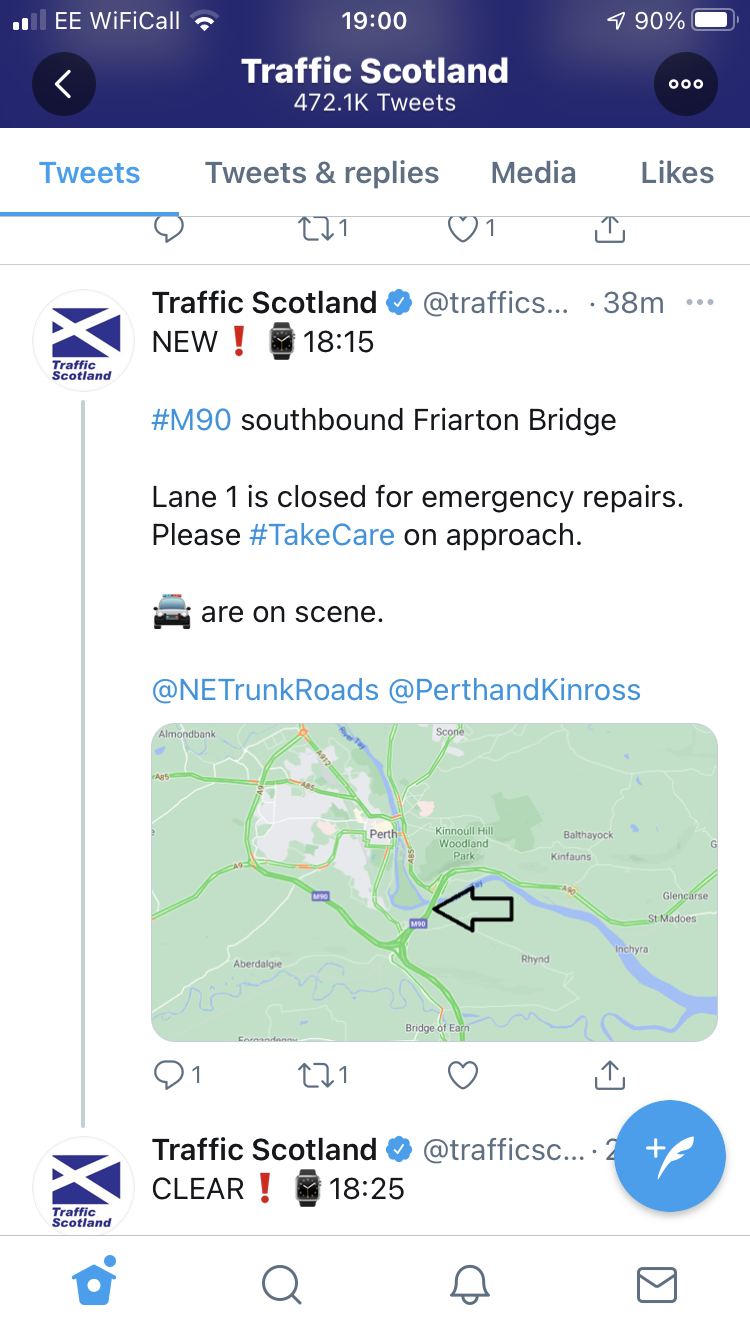
Task: Open the Search tab magnifier icon
Action: tap(281, 1285)
